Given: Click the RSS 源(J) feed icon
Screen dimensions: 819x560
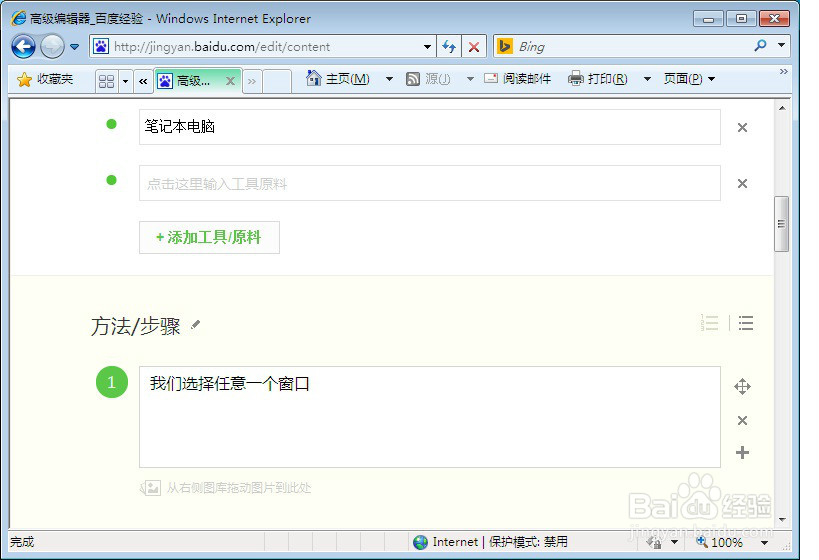Looking at the screenshot, I should click(413, 79).
